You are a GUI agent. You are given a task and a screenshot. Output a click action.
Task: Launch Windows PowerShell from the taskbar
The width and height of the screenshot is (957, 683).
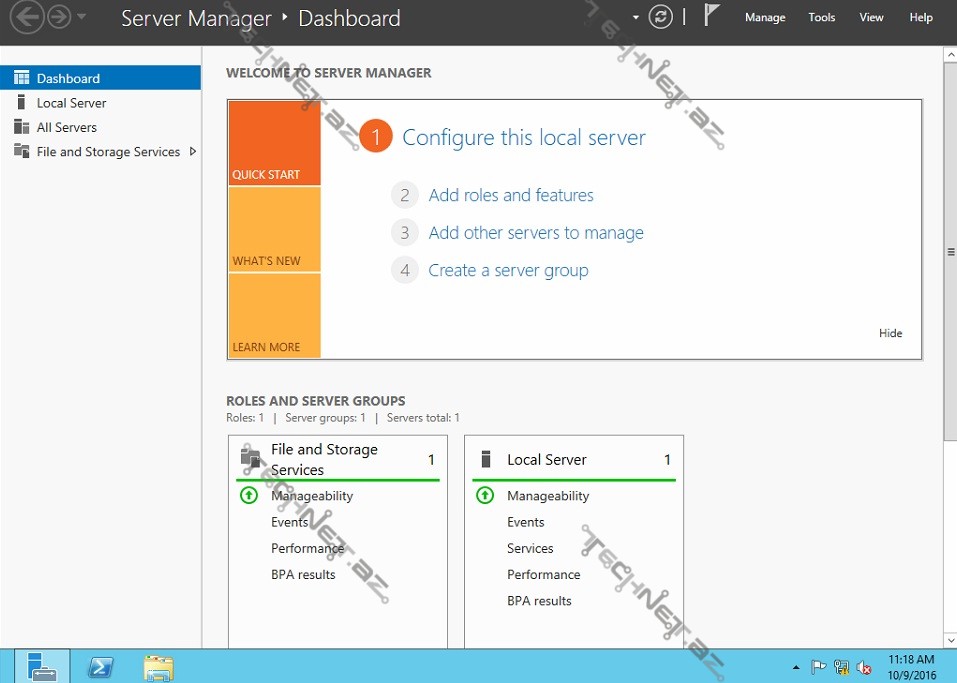click(101, 666)
